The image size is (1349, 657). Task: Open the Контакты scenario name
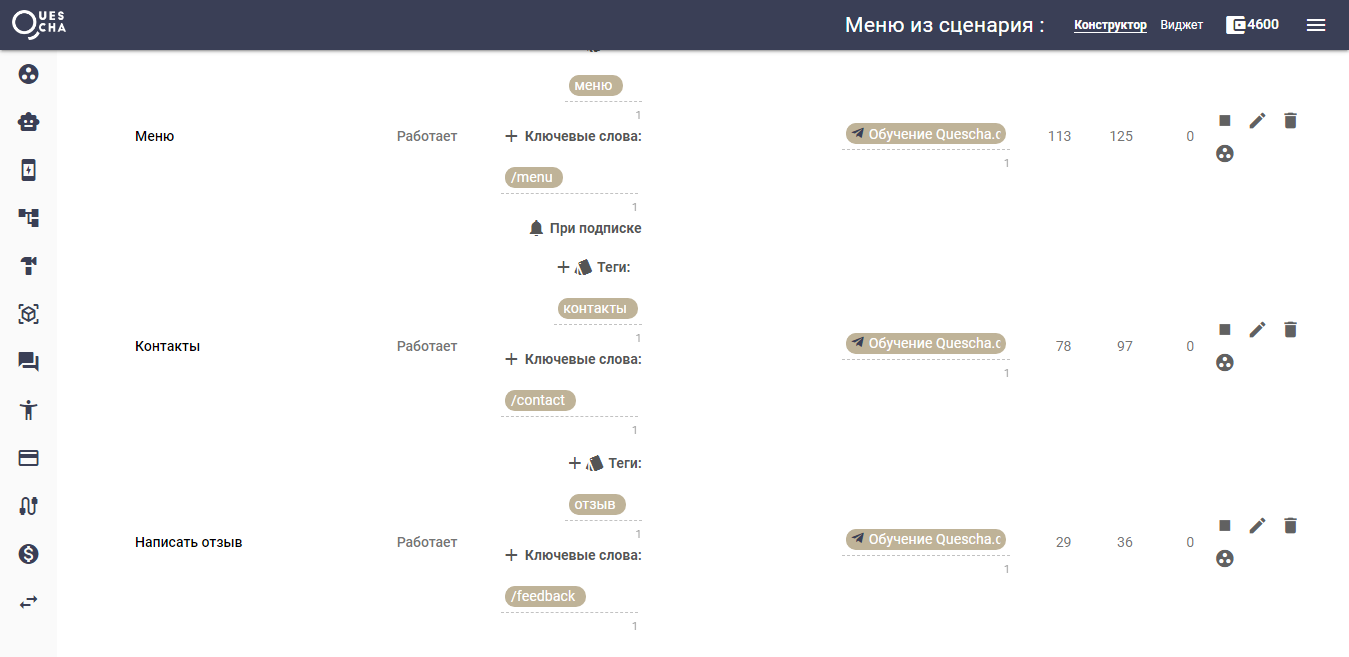pyautogui.click(x=168, y=346)
